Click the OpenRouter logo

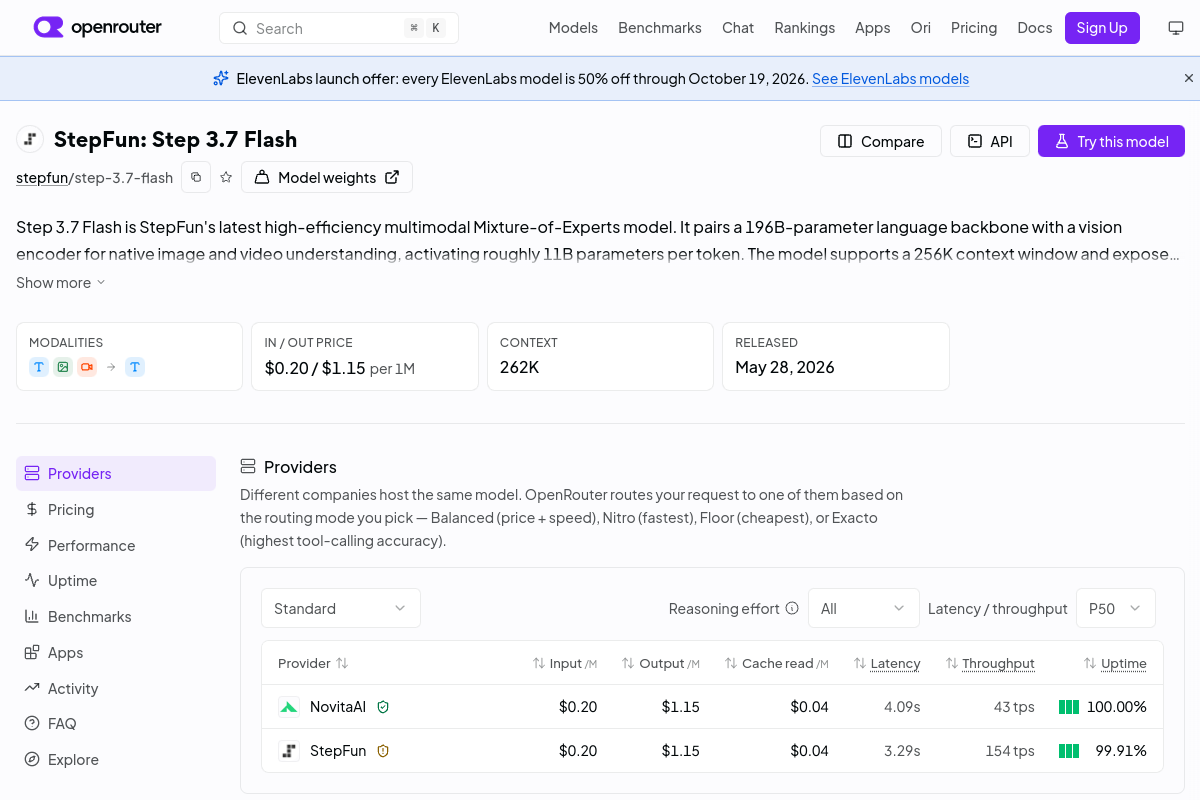coord(98,28)
